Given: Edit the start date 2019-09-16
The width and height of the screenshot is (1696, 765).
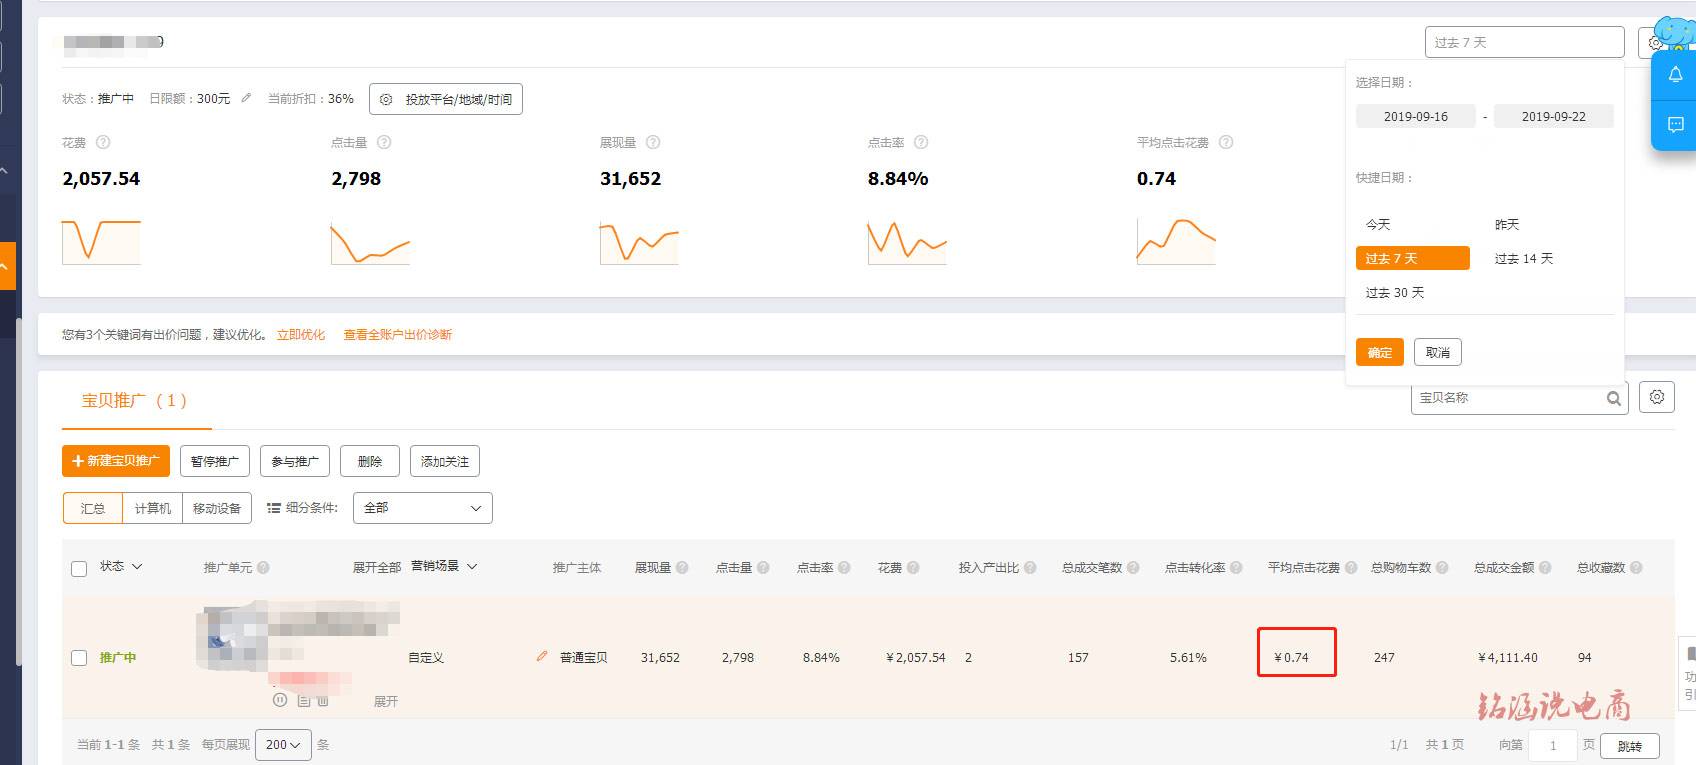Looking at the screenshot, I should 1416,116.
